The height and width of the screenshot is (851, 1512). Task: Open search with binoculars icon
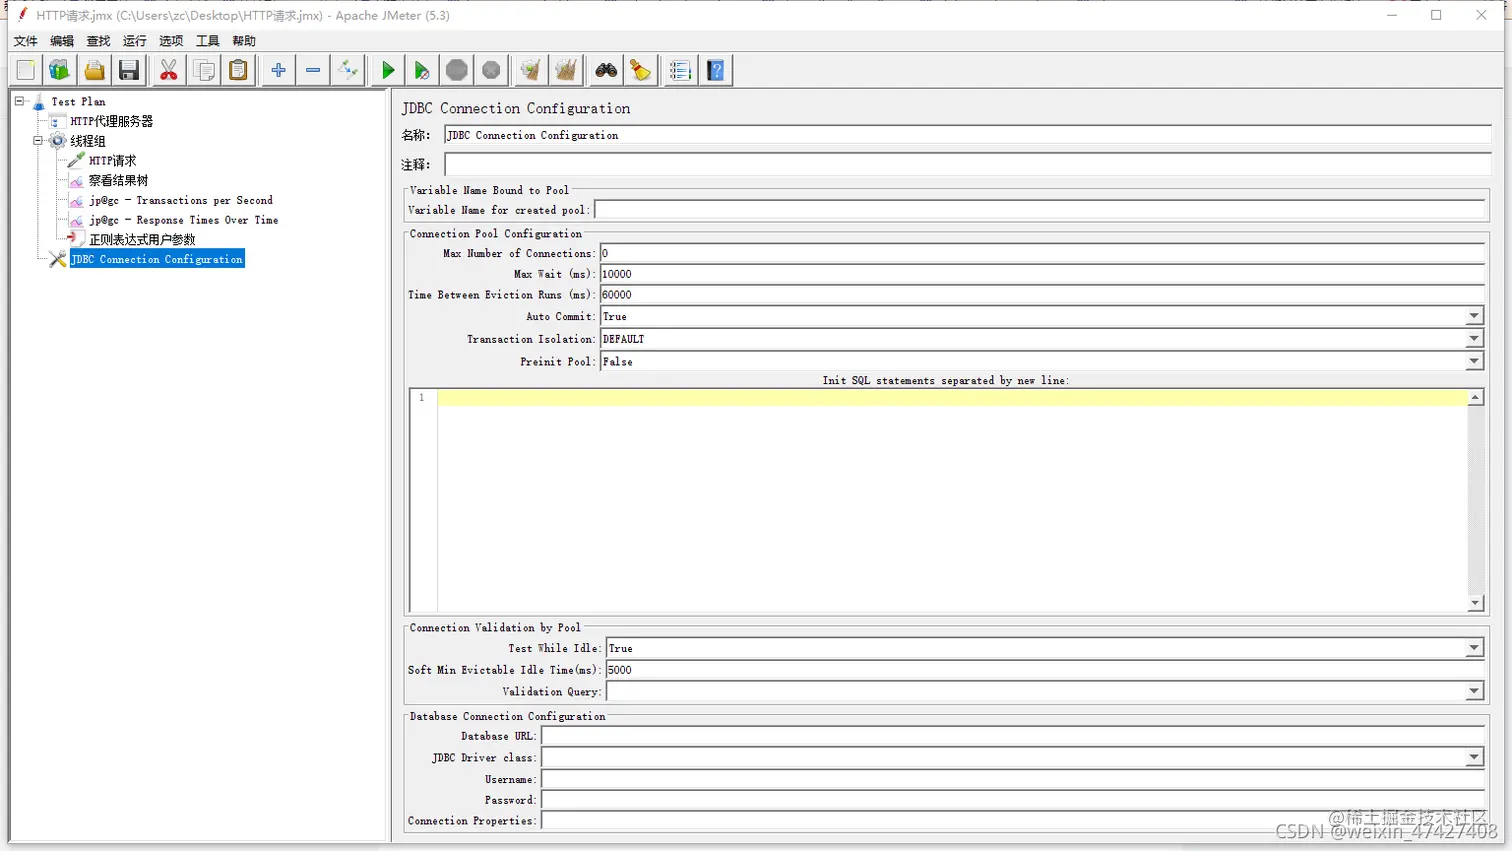point(606,70)
